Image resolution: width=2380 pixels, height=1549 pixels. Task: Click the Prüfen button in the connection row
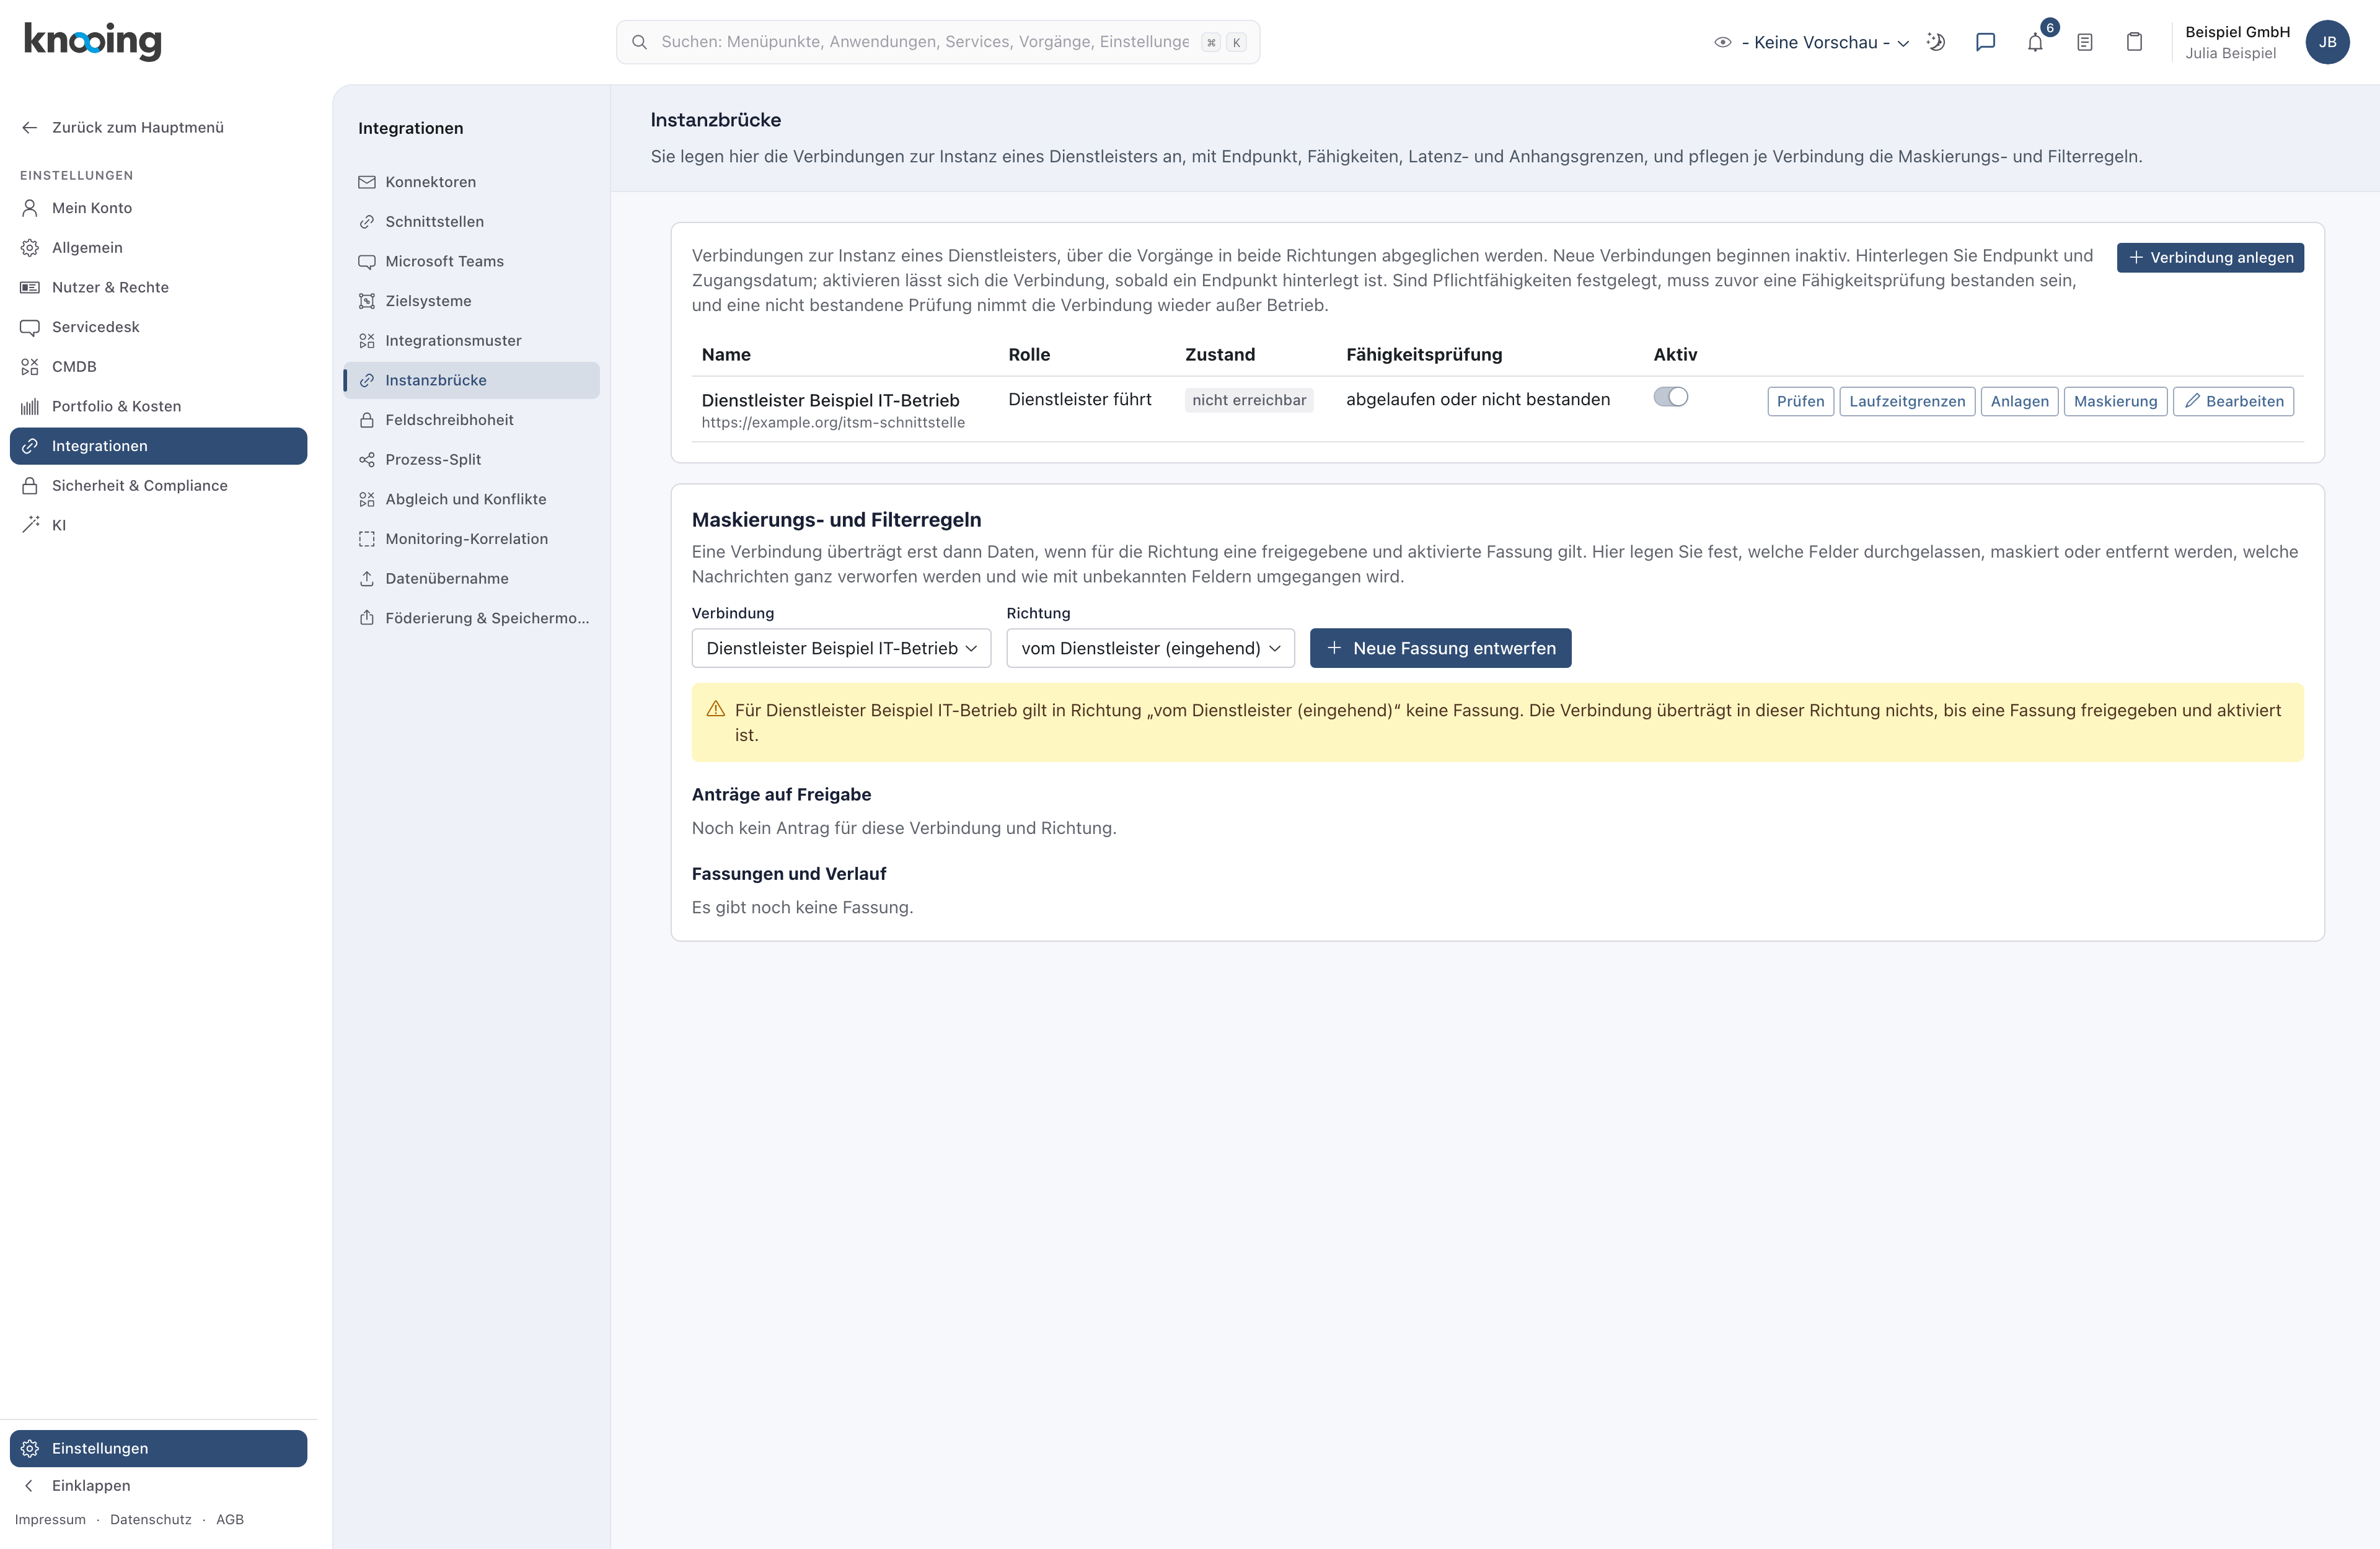1800,401
